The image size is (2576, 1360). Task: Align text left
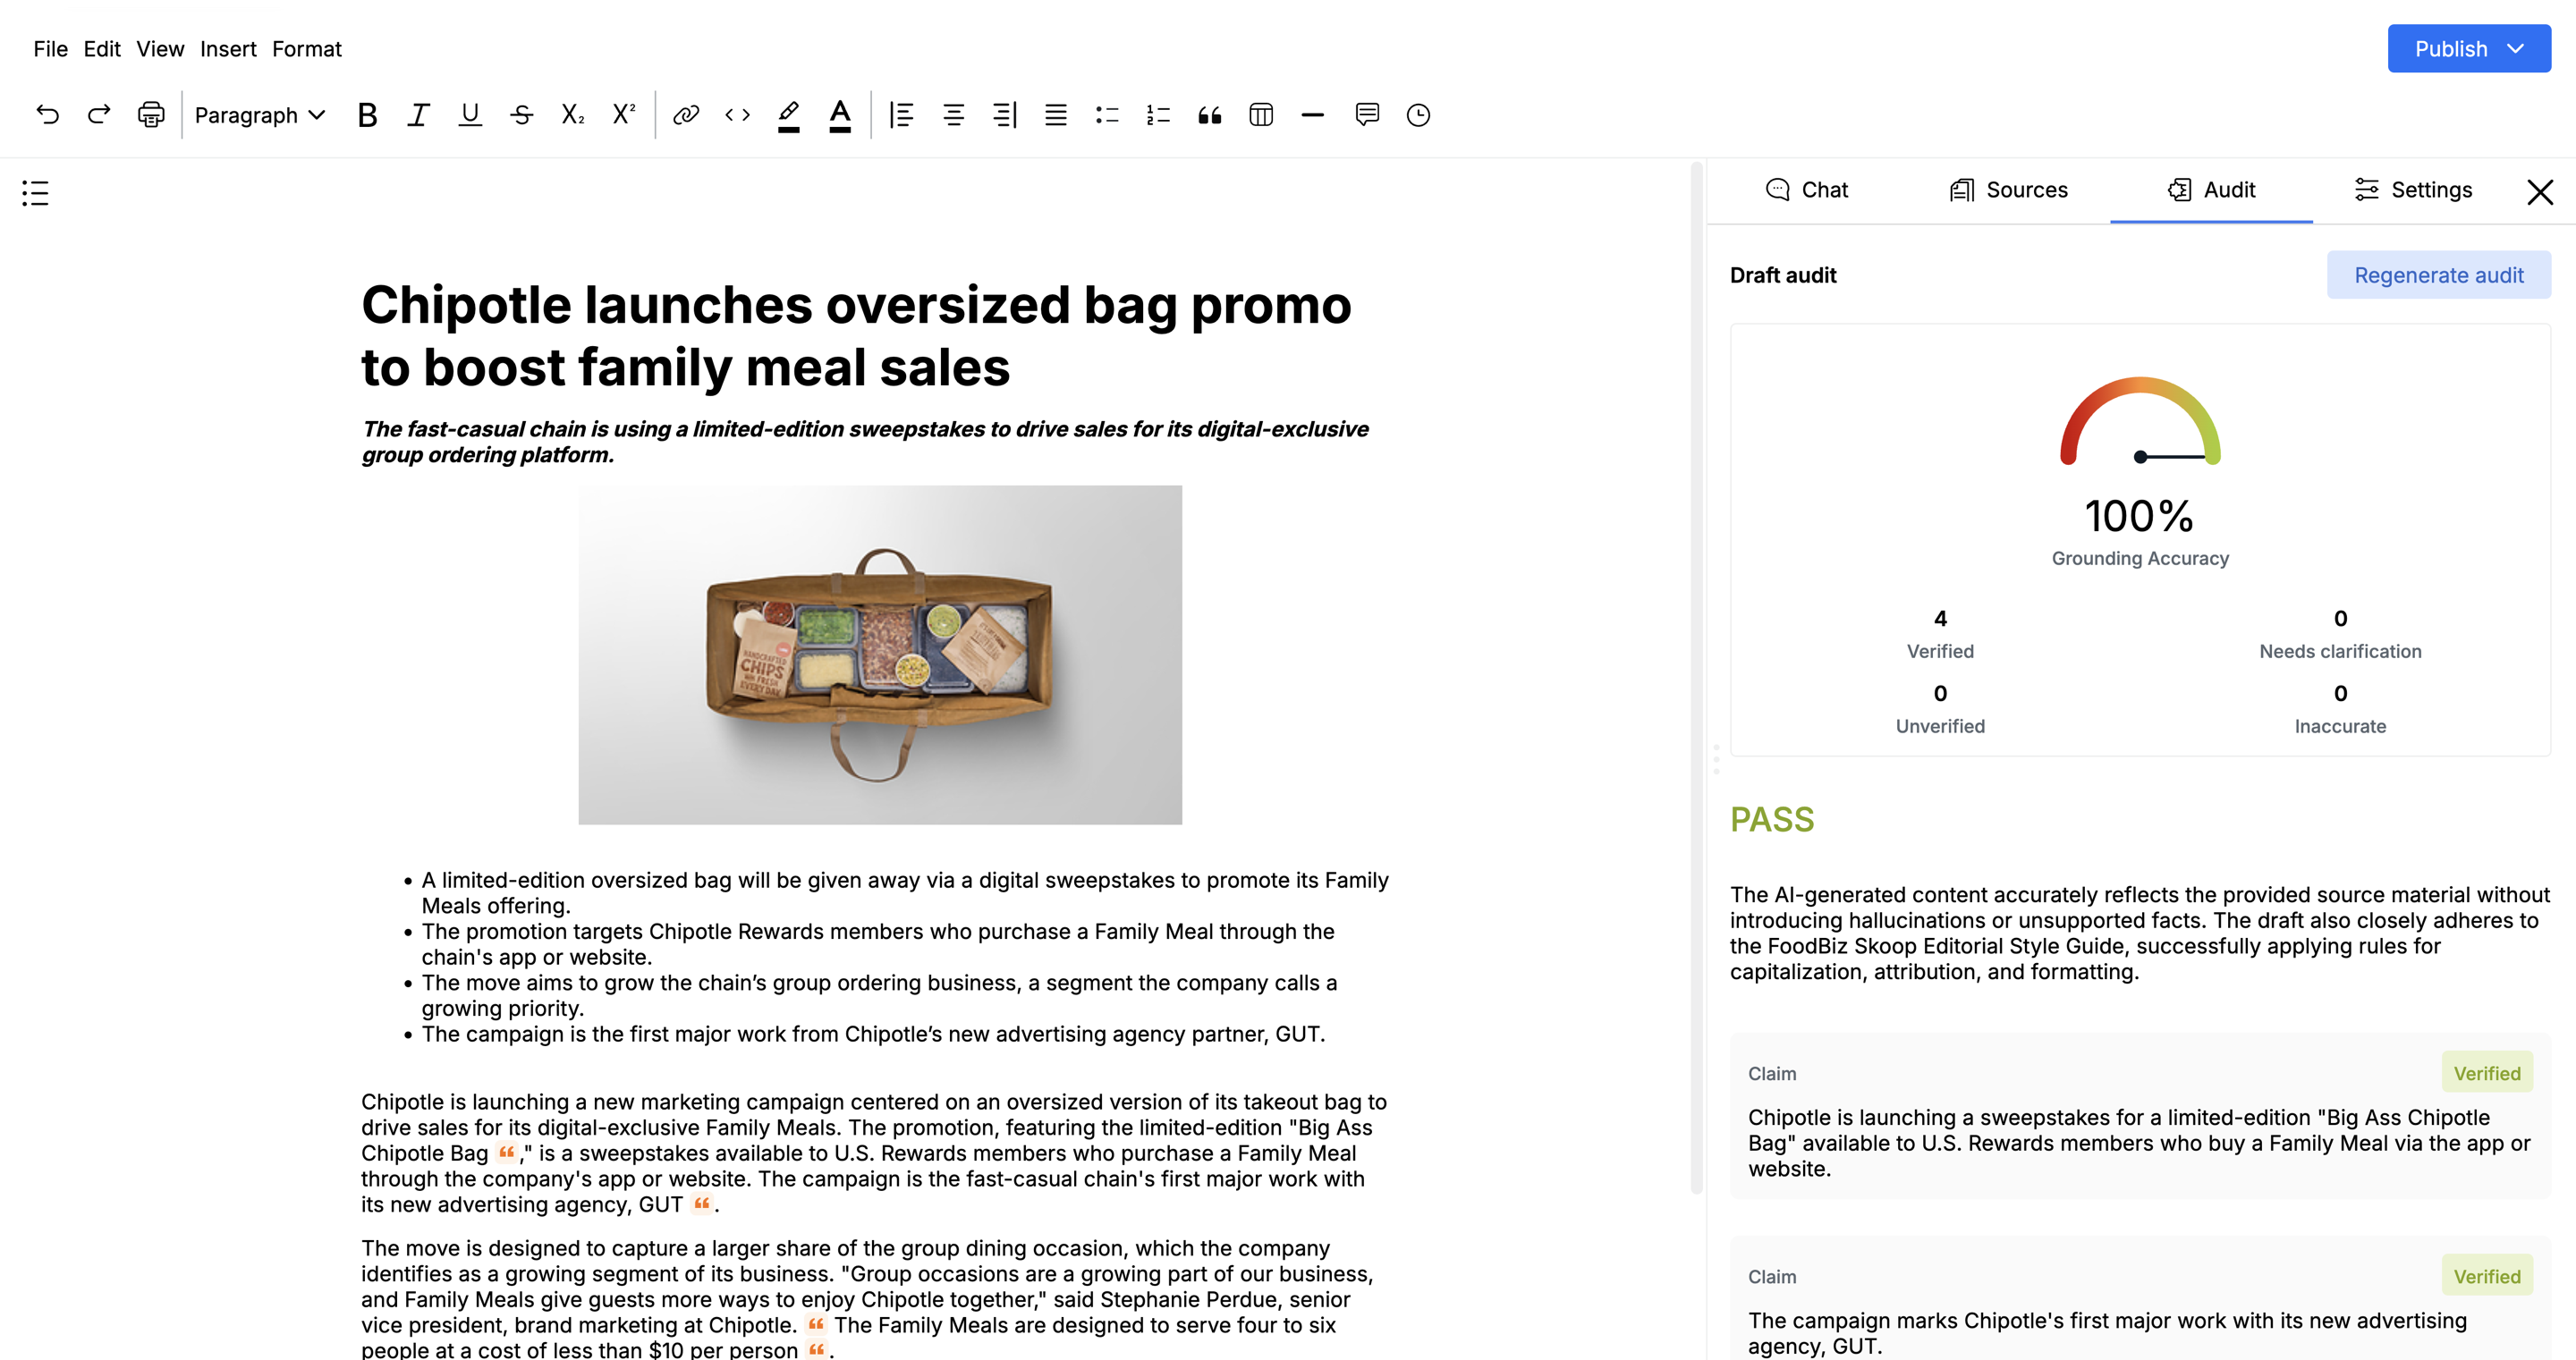pyautogui.click(x=902, y=115)
